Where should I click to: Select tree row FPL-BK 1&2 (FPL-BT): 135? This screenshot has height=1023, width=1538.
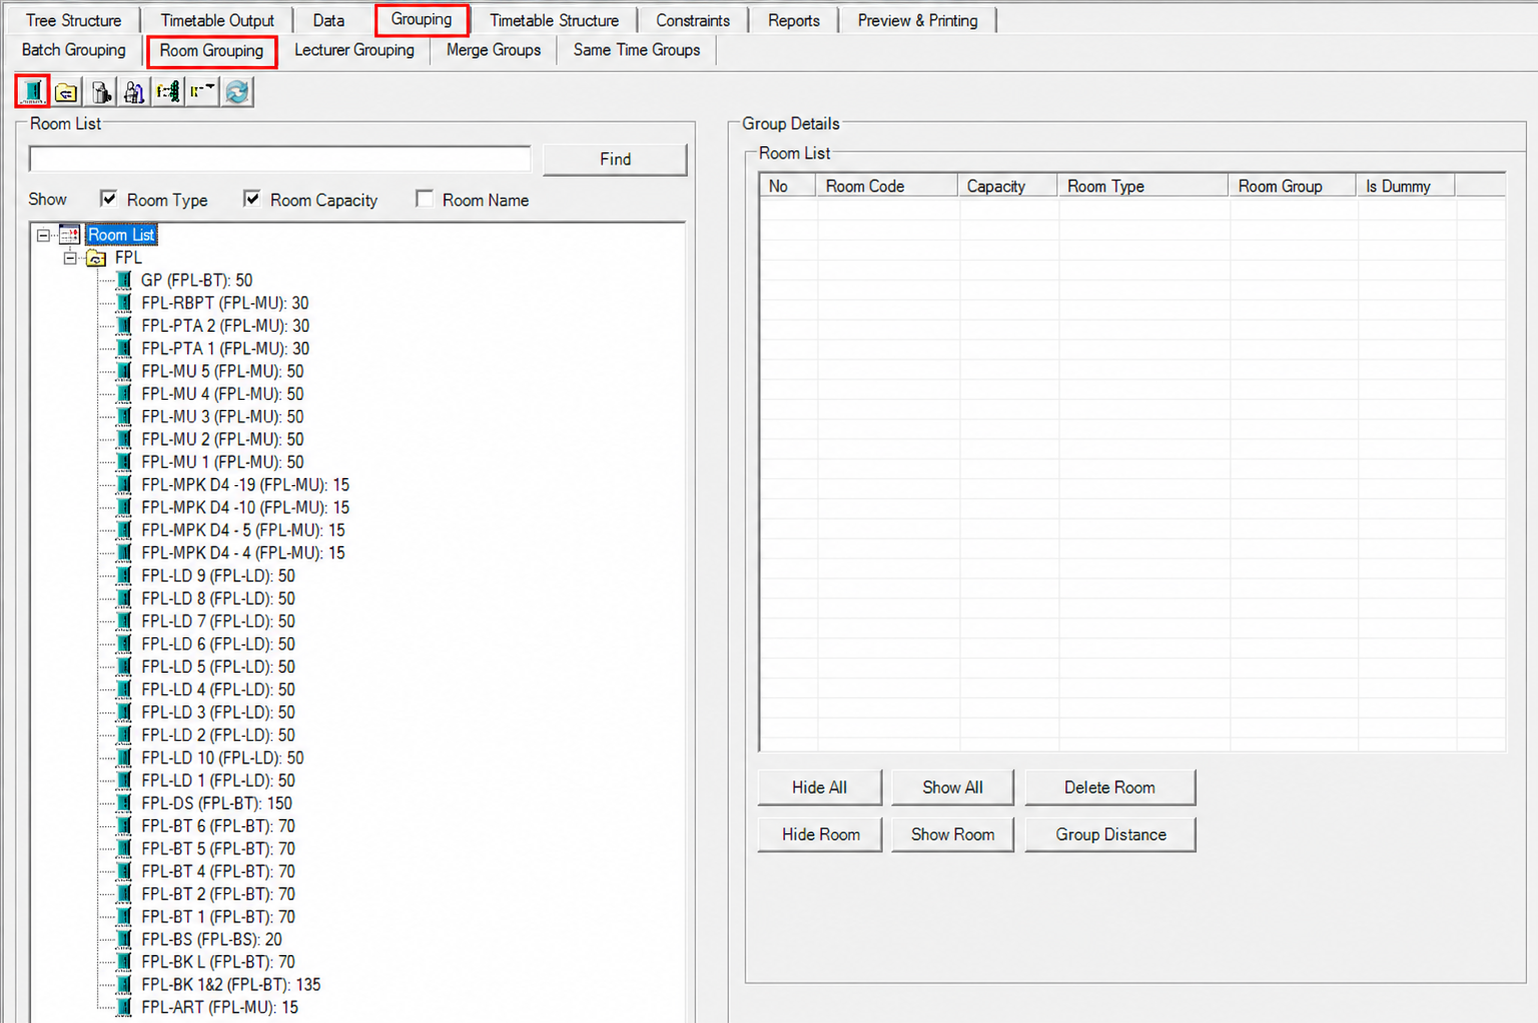pos(231,985)
